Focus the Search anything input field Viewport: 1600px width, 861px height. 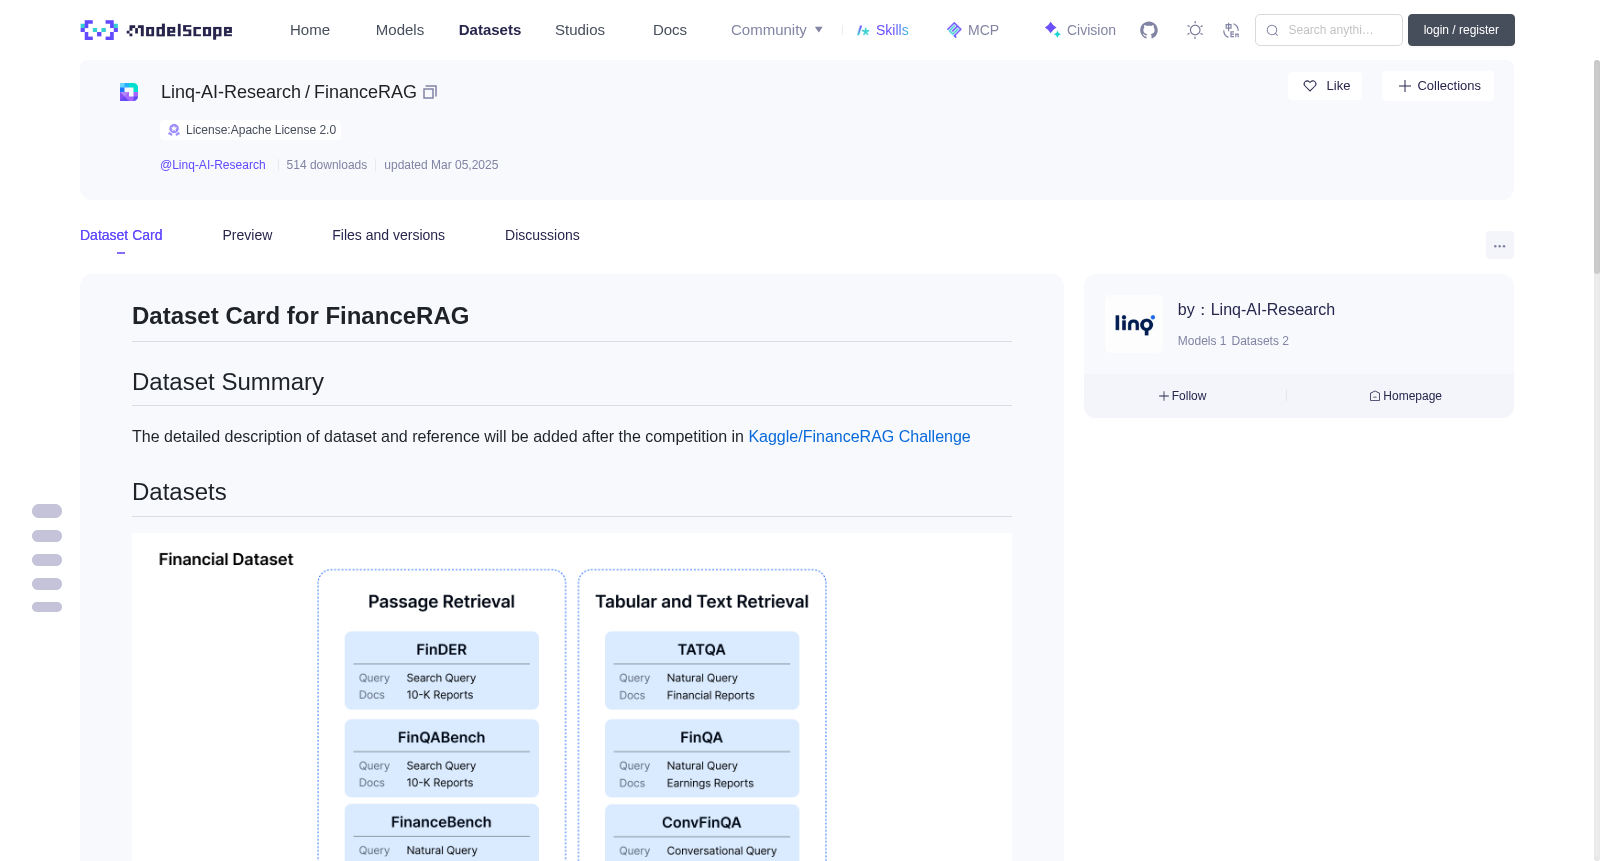pos(1329,30)
